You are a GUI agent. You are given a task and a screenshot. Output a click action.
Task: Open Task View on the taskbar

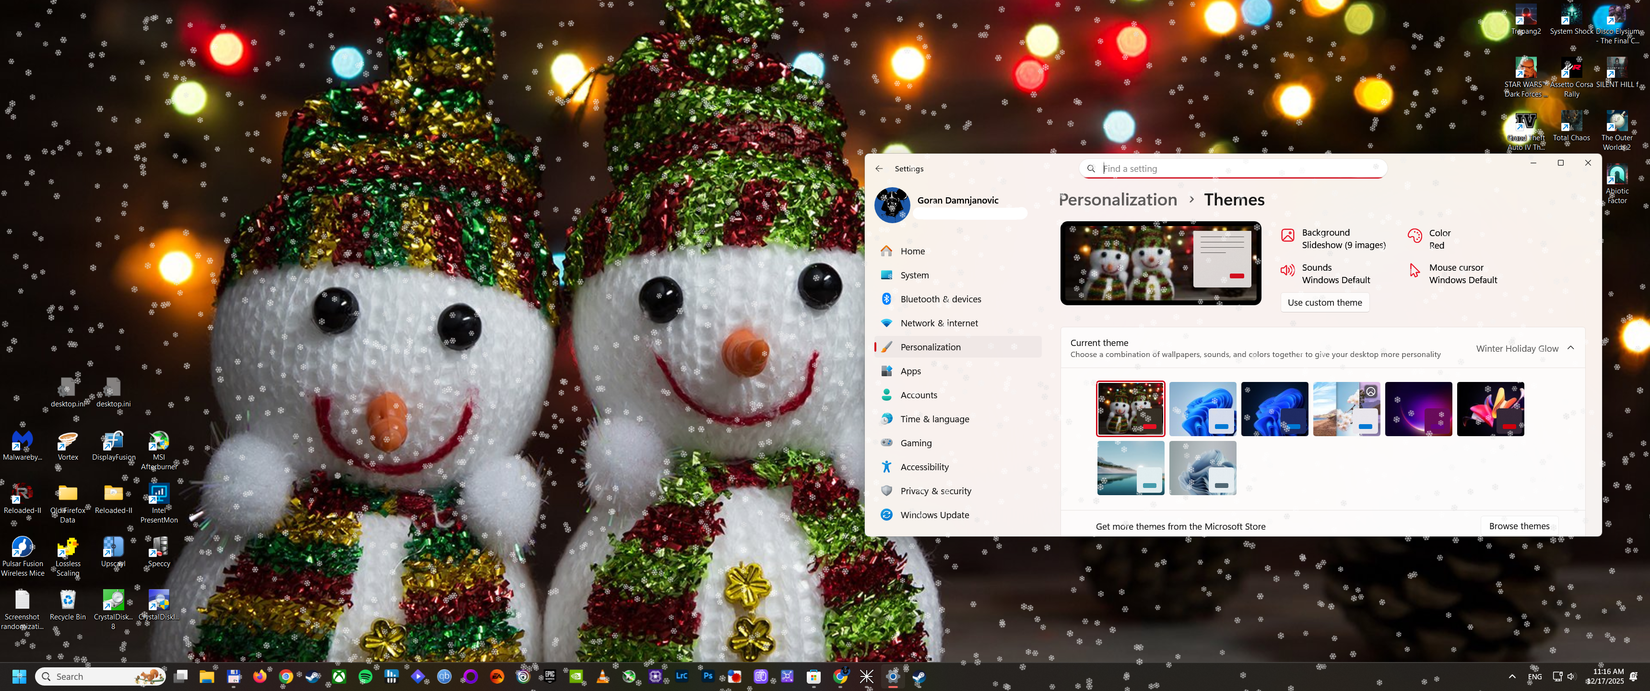[181, 677]
